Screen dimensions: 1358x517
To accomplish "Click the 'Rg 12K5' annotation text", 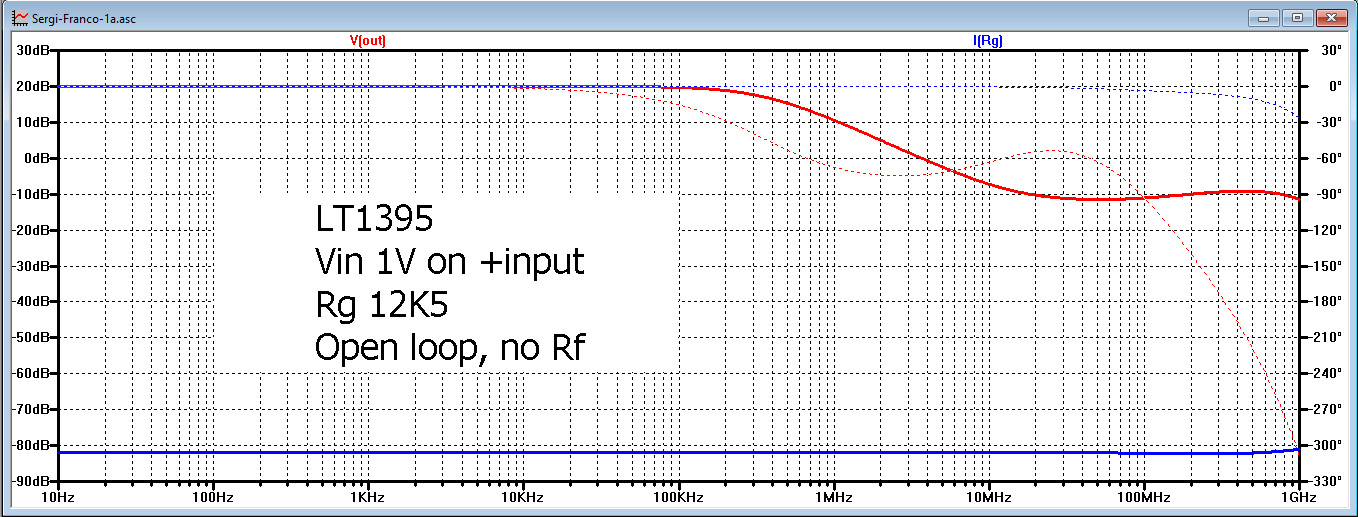I will pos(382,304).
